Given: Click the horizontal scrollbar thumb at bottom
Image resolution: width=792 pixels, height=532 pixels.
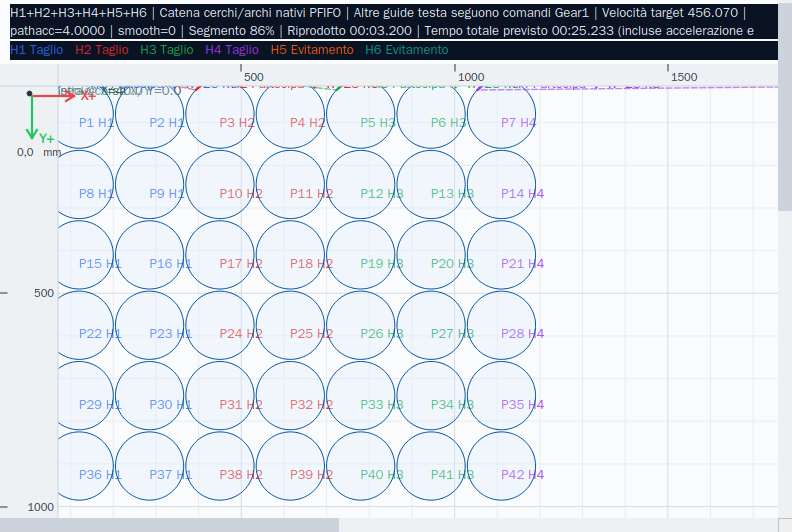Looking at the screenshot, I should 169,525.
